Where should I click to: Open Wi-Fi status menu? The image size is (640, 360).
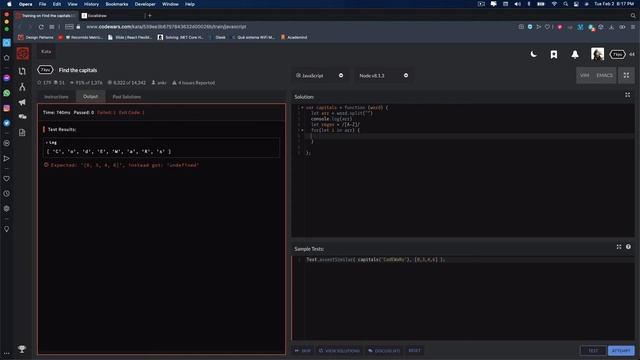point(554,4)
